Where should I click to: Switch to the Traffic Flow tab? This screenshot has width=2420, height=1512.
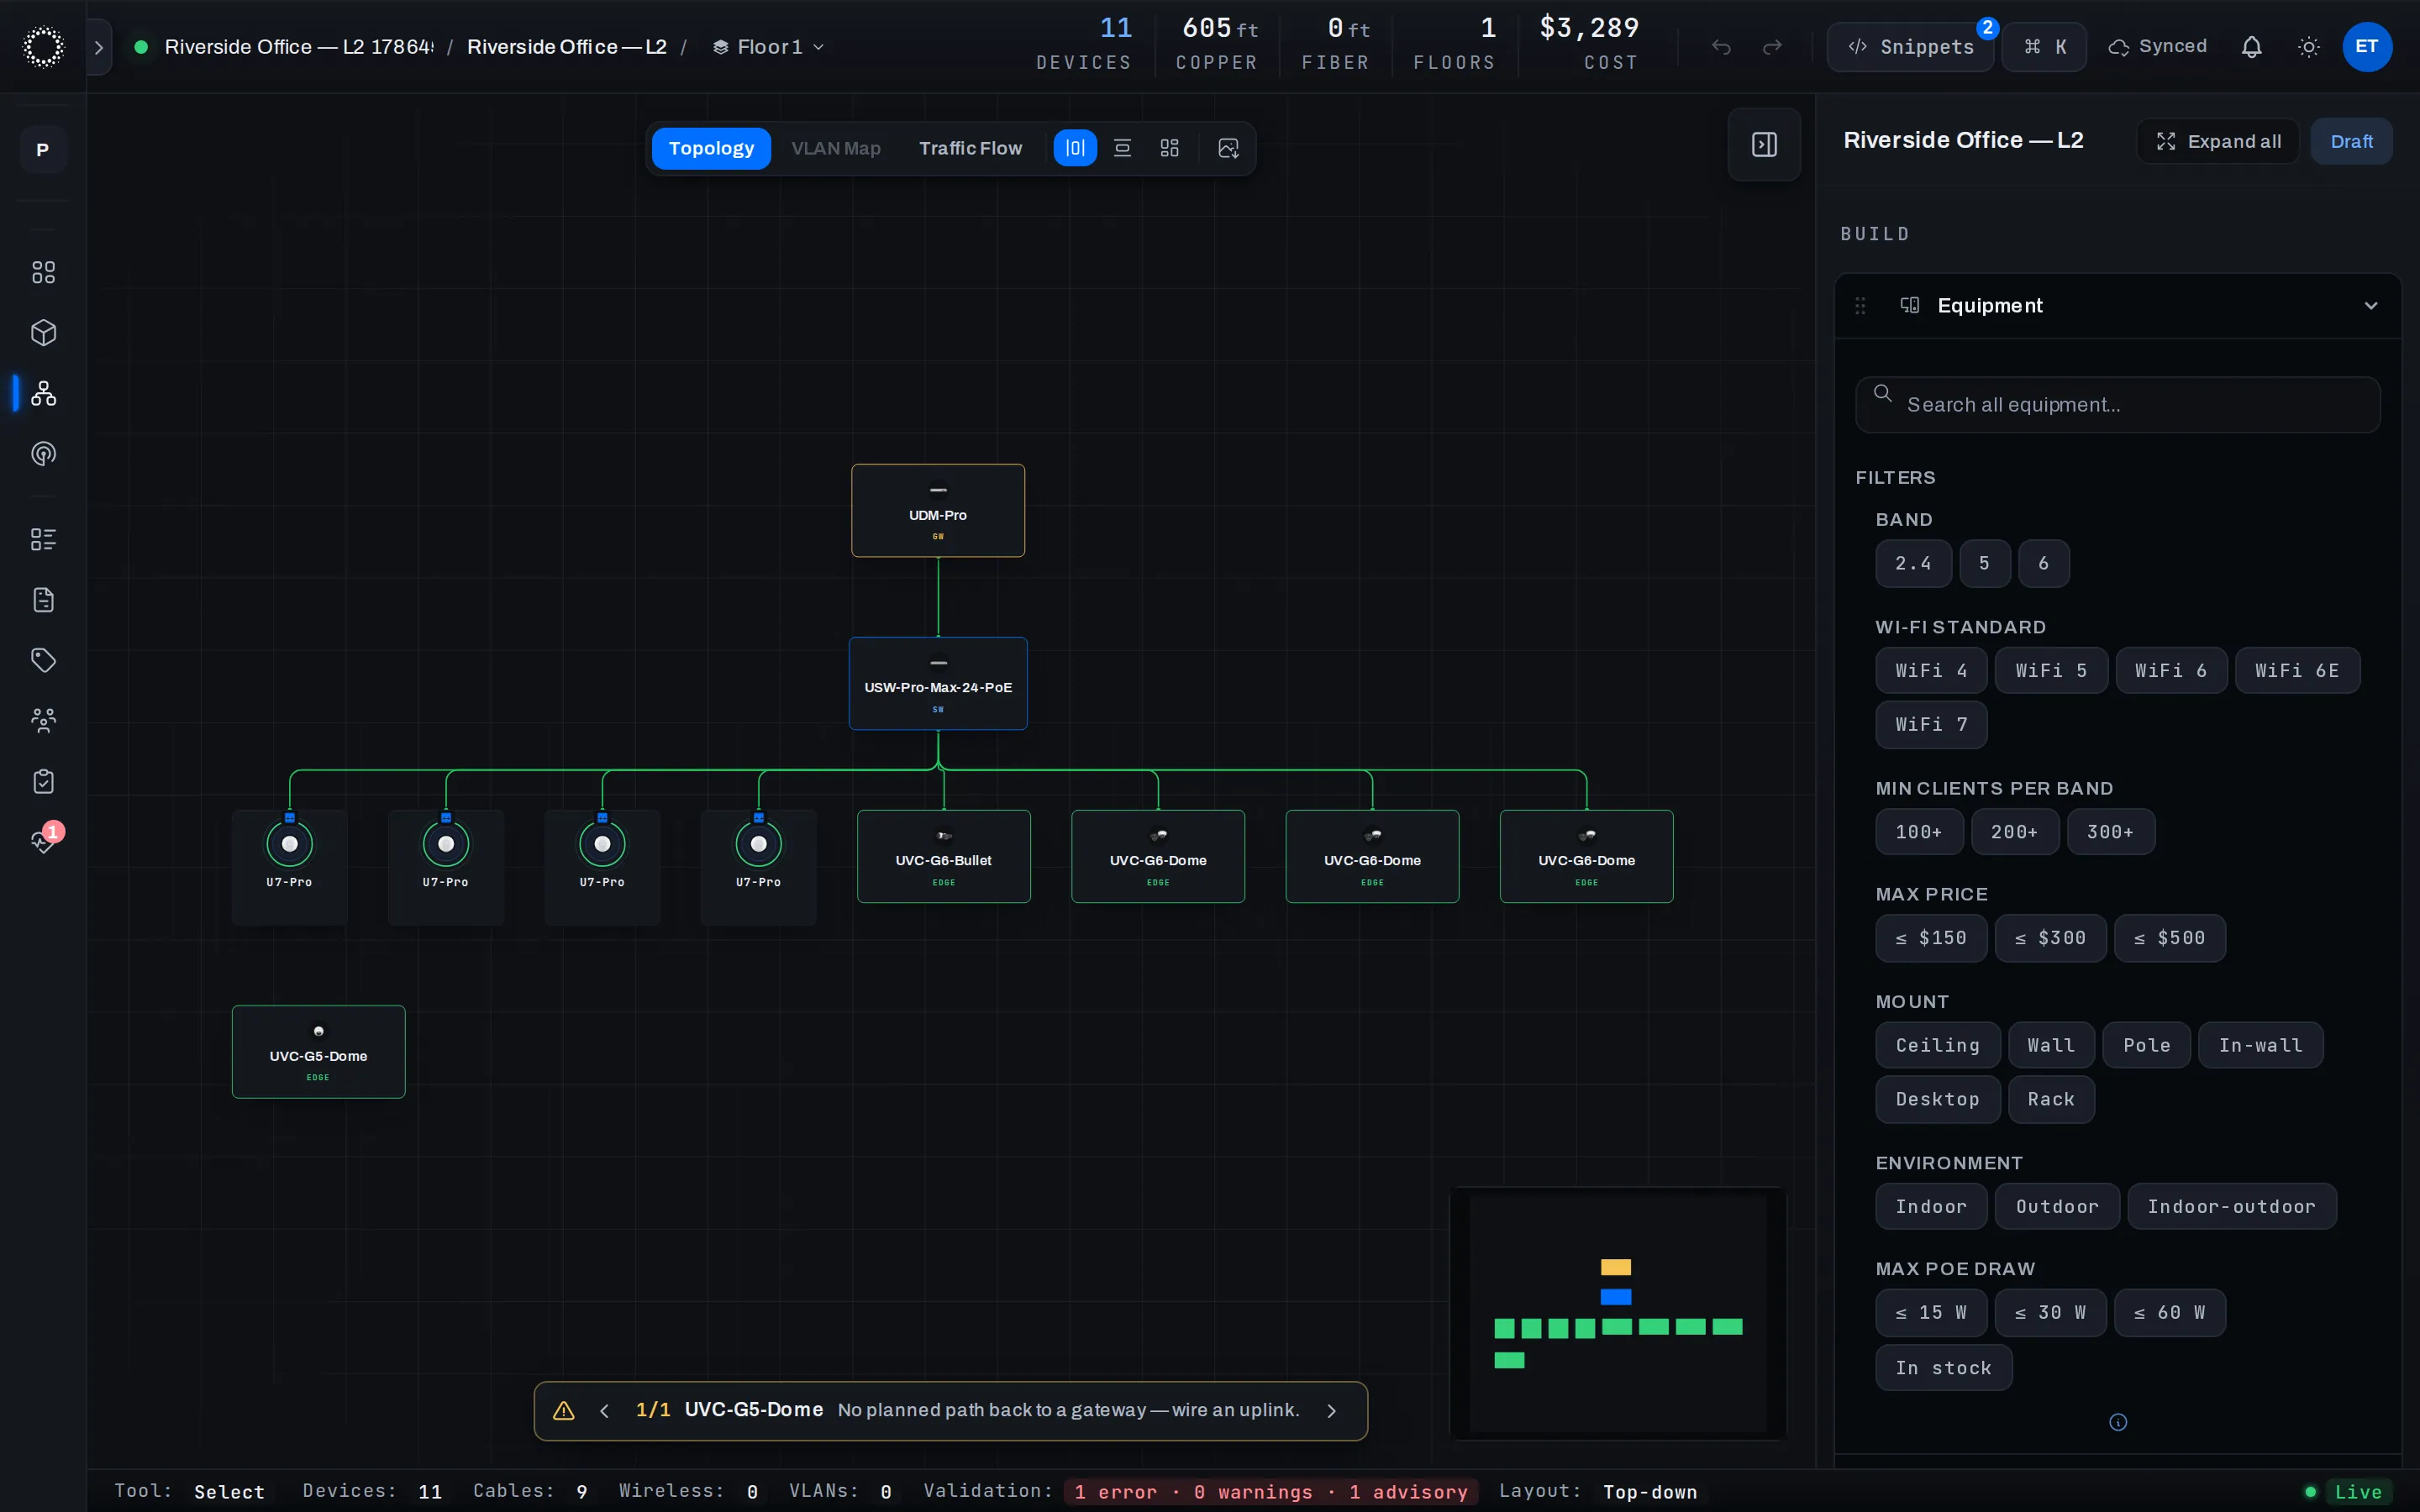[970, 148]
